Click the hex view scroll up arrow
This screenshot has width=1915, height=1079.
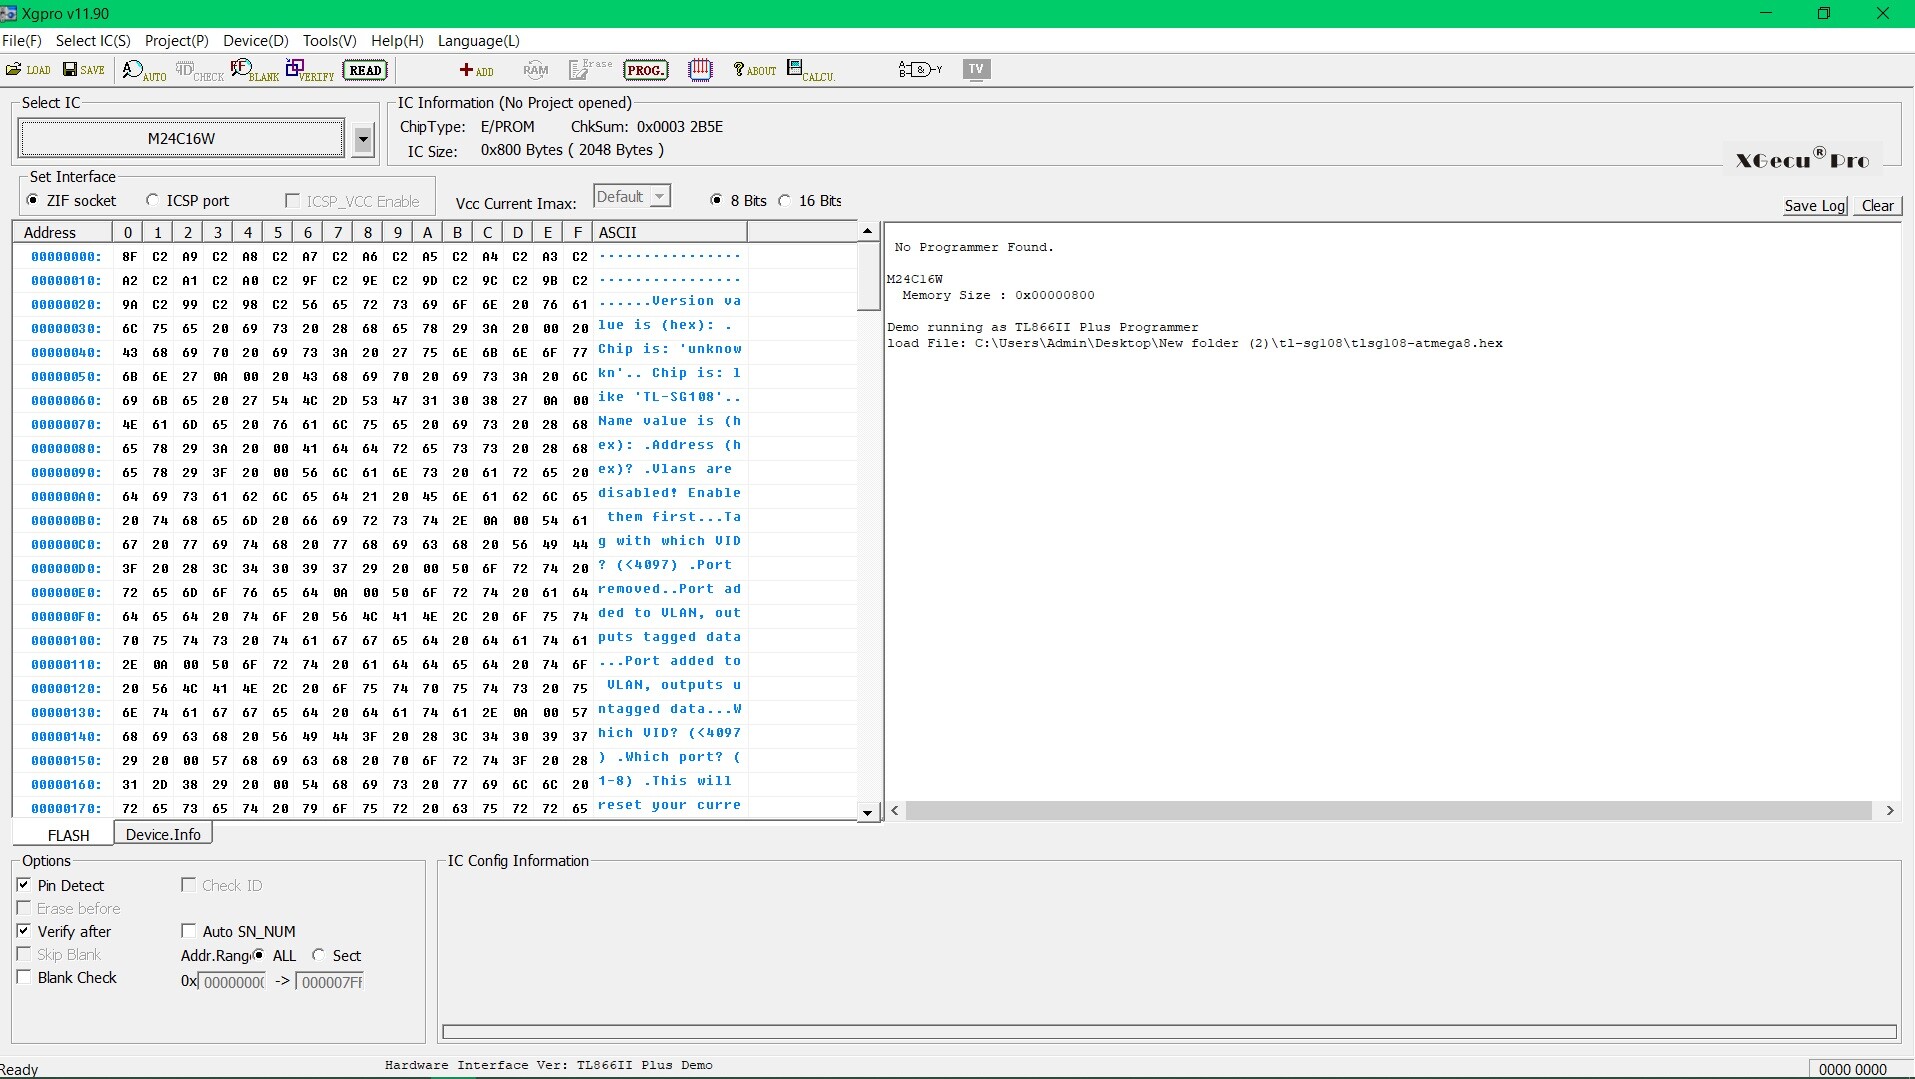[867, 232]
